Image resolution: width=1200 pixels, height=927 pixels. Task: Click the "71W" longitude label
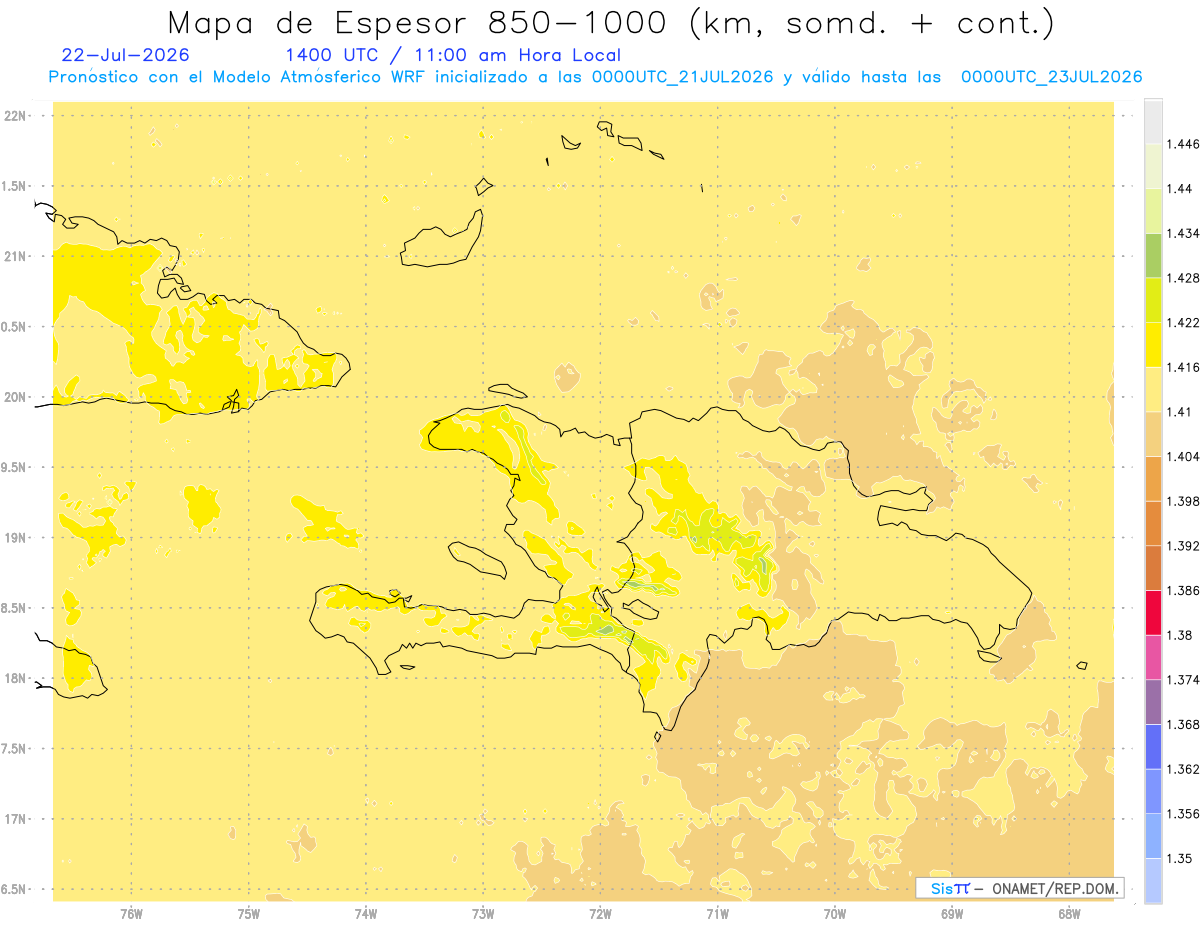coord(717,914)
